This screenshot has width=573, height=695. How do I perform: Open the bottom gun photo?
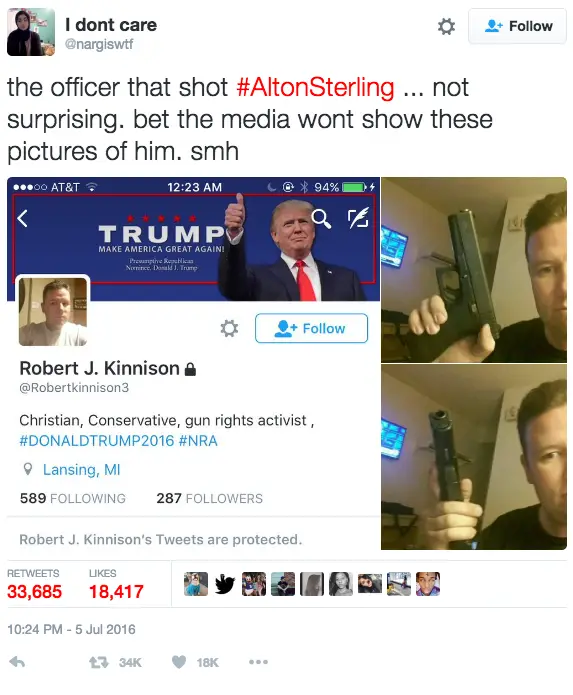474,457
